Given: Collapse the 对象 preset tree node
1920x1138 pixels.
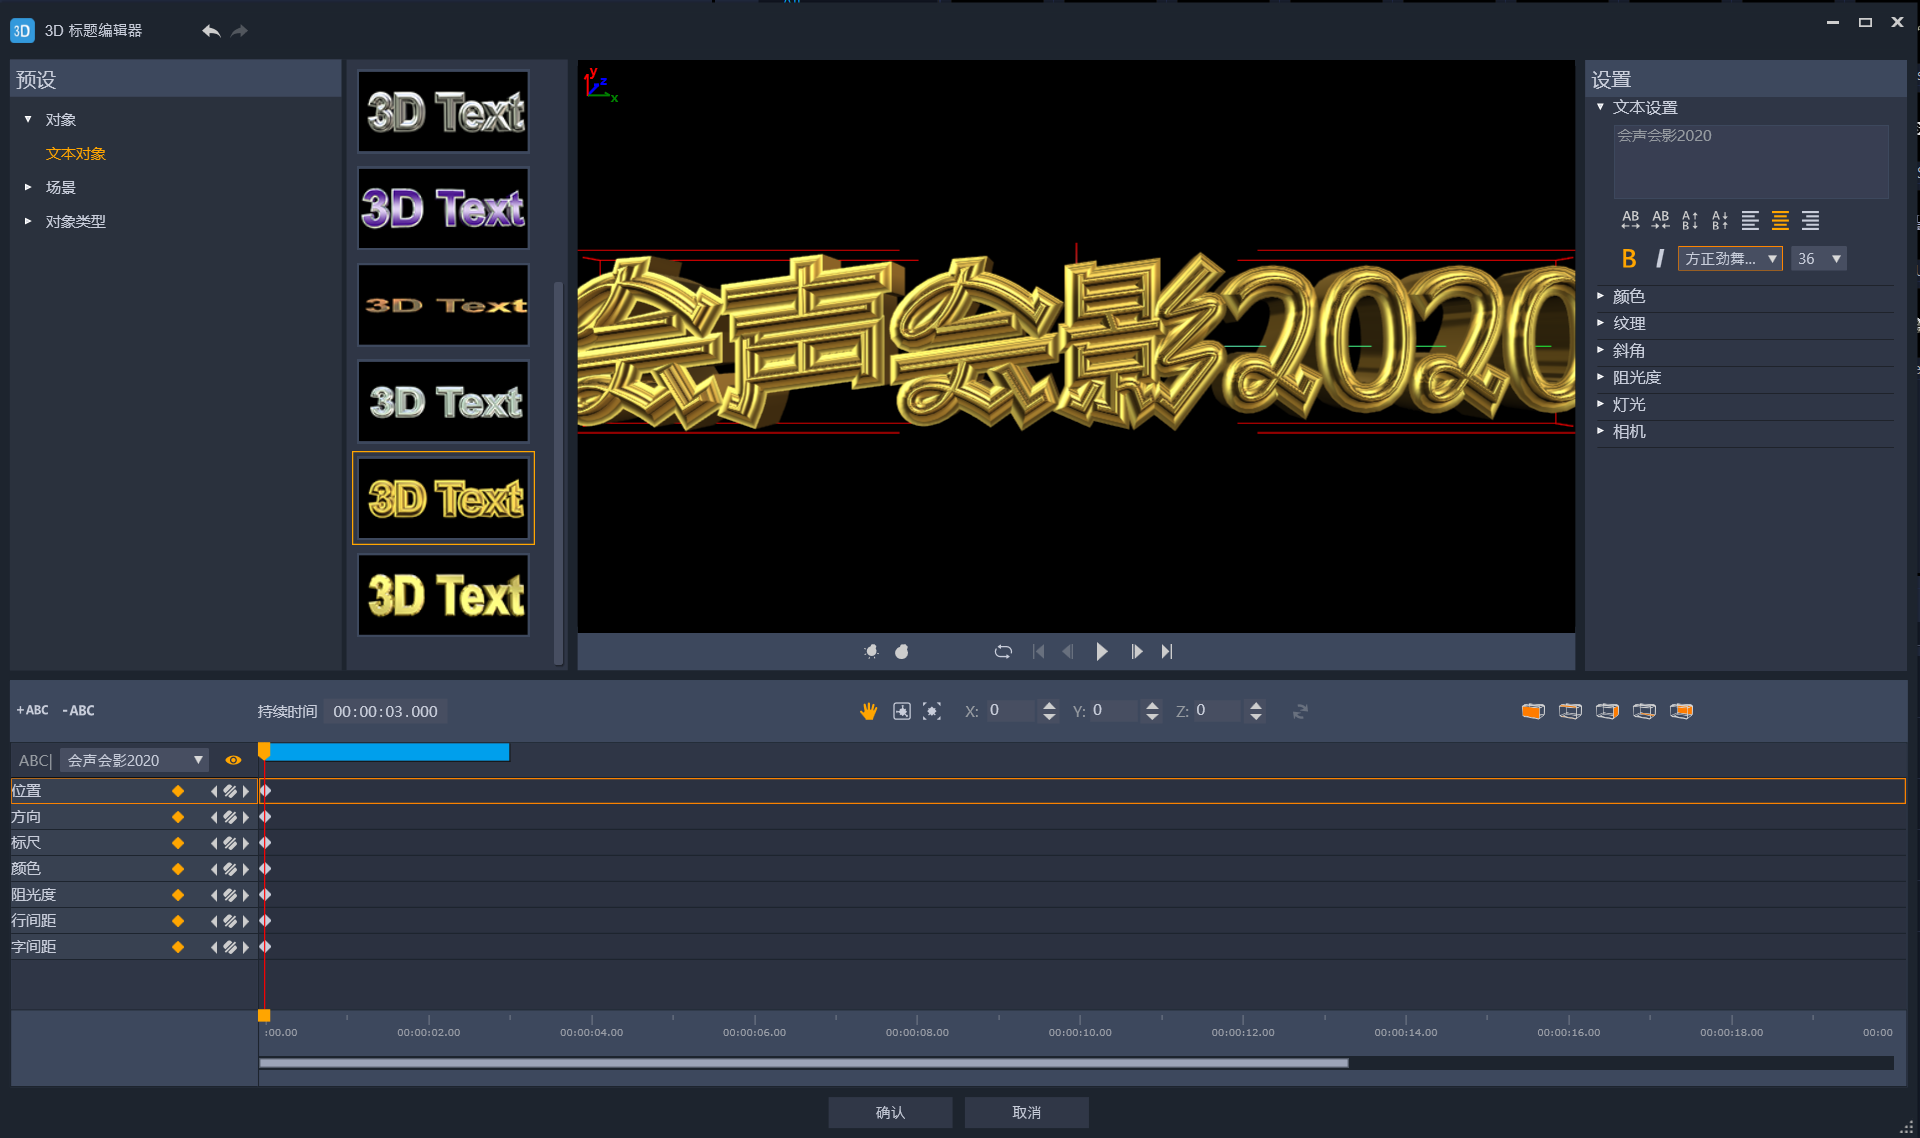Looking at the screenshot, I should (x=28, y=119).
